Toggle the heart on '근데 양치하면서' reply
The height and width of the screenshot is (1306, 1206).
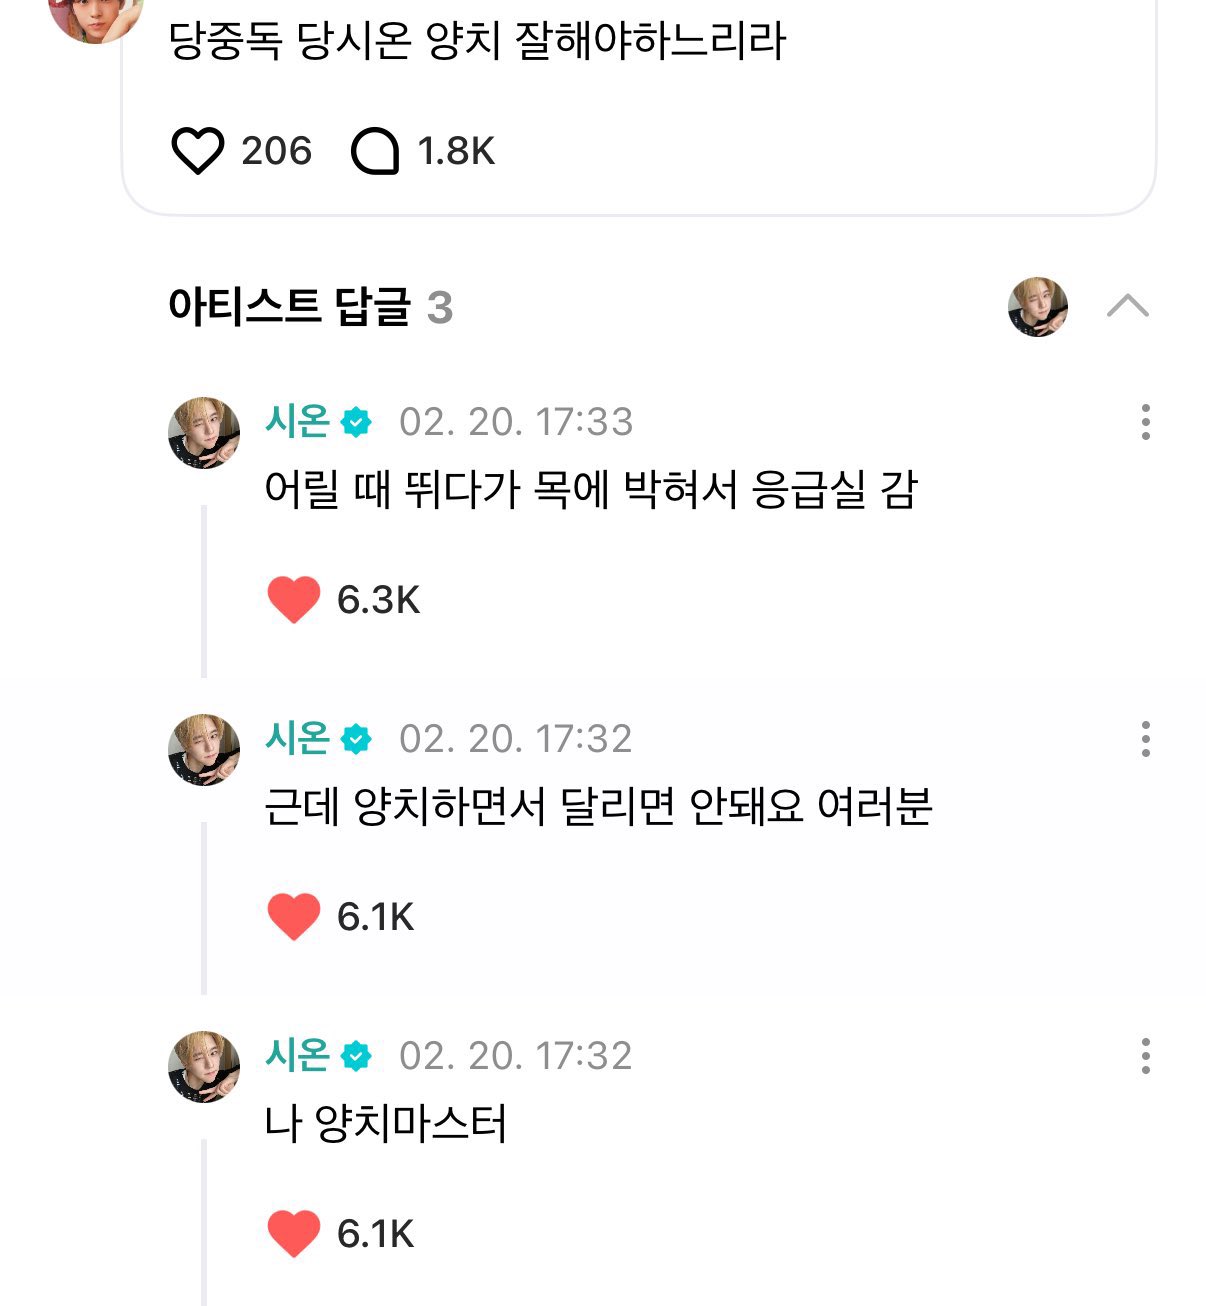tap(294, 916)
